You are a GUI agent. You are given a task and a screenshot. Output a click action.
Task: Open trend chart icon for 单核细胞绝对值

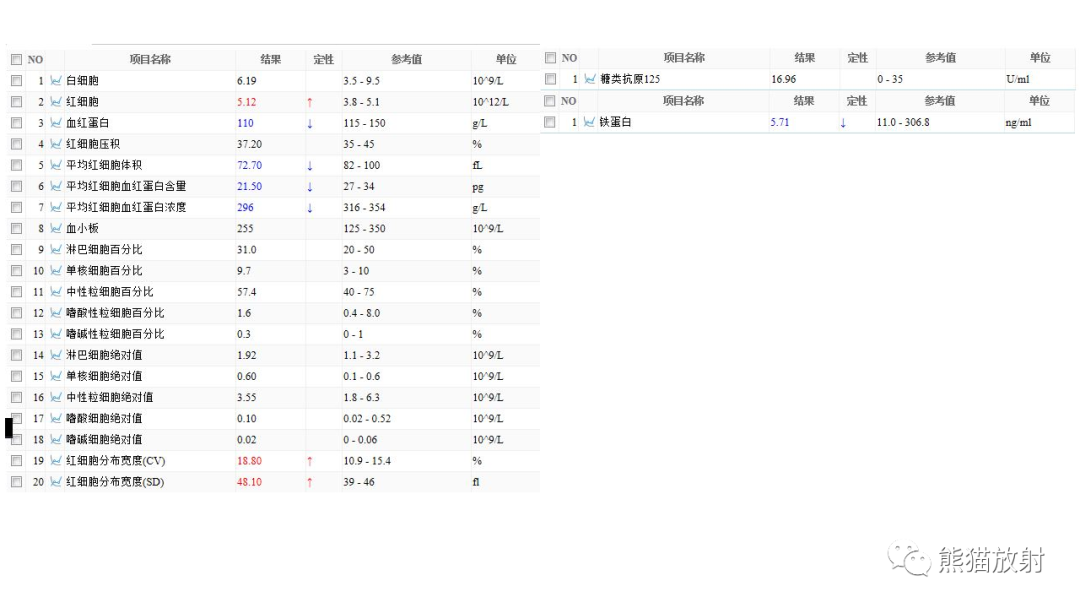click(56, 377)
